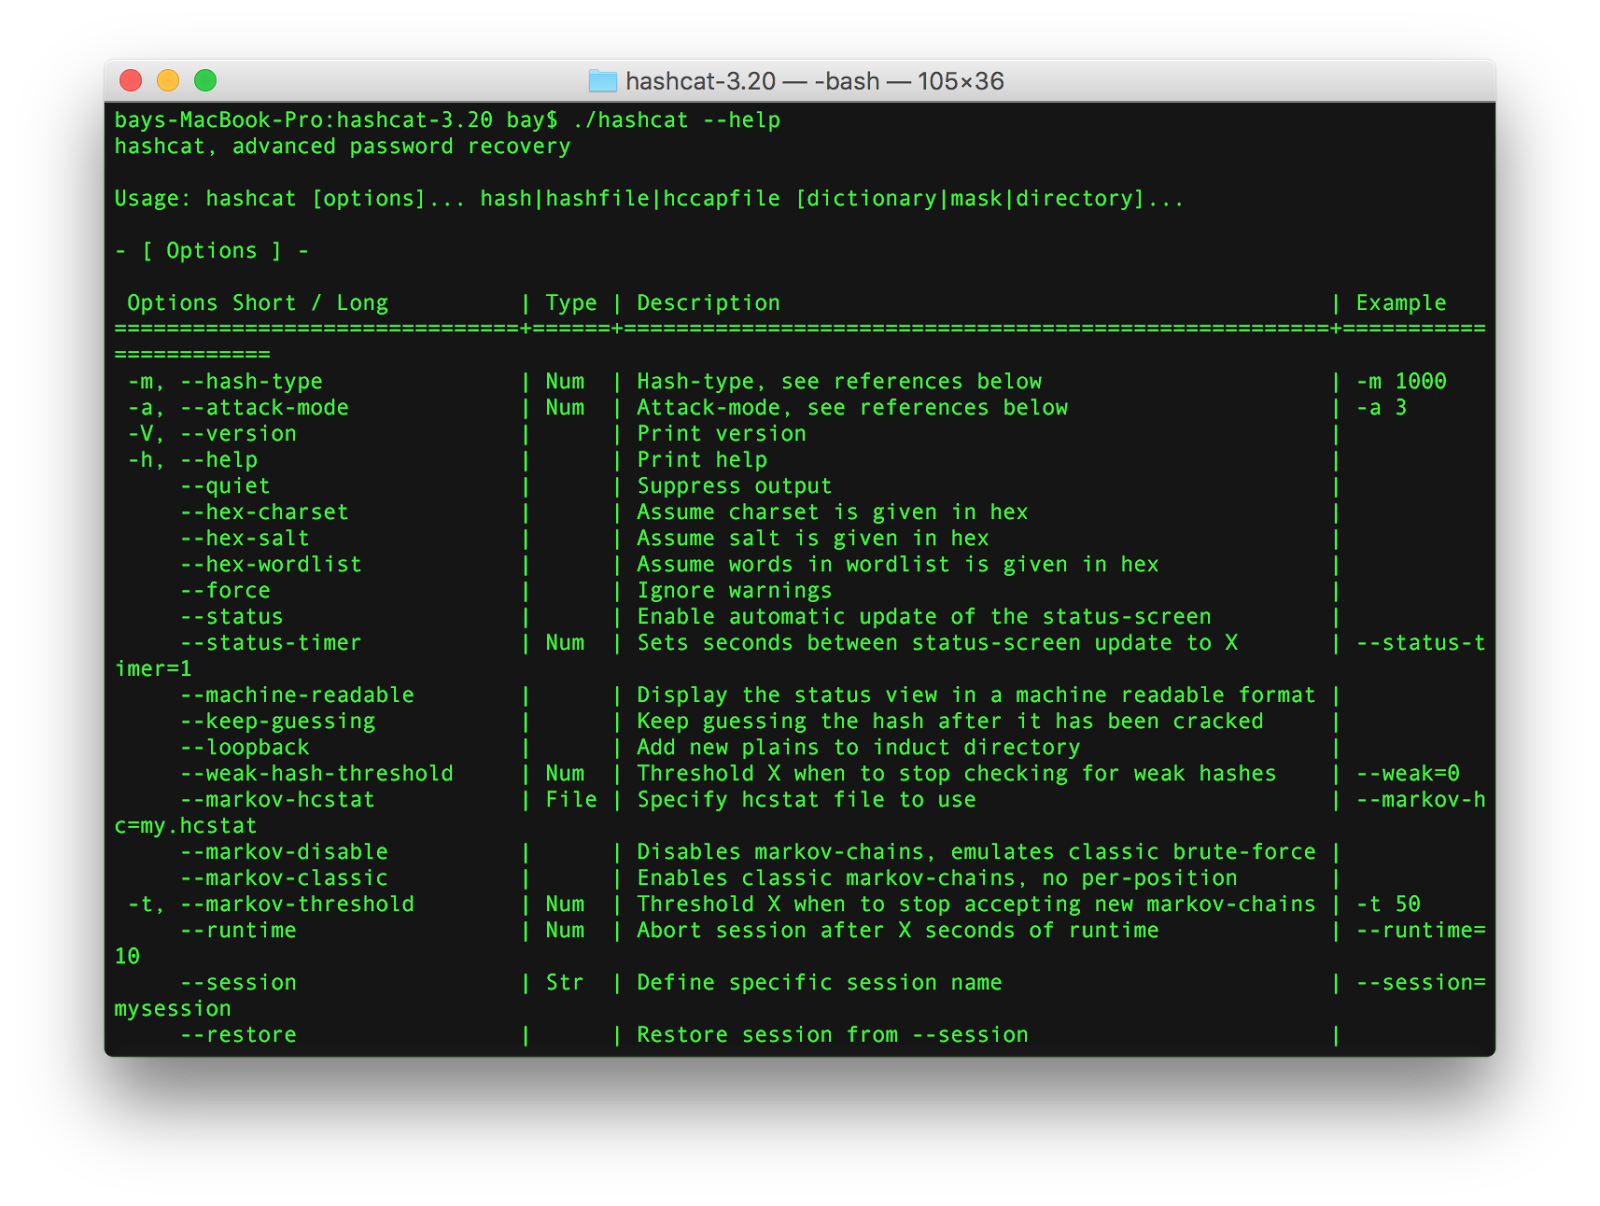Select the --force option text
1600x1206 pixels.
click(224, 590)
